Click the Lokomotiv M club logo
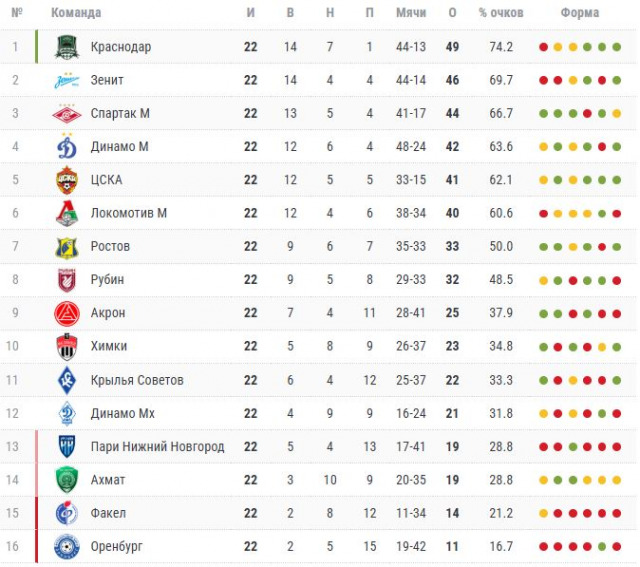 [66, 213]
